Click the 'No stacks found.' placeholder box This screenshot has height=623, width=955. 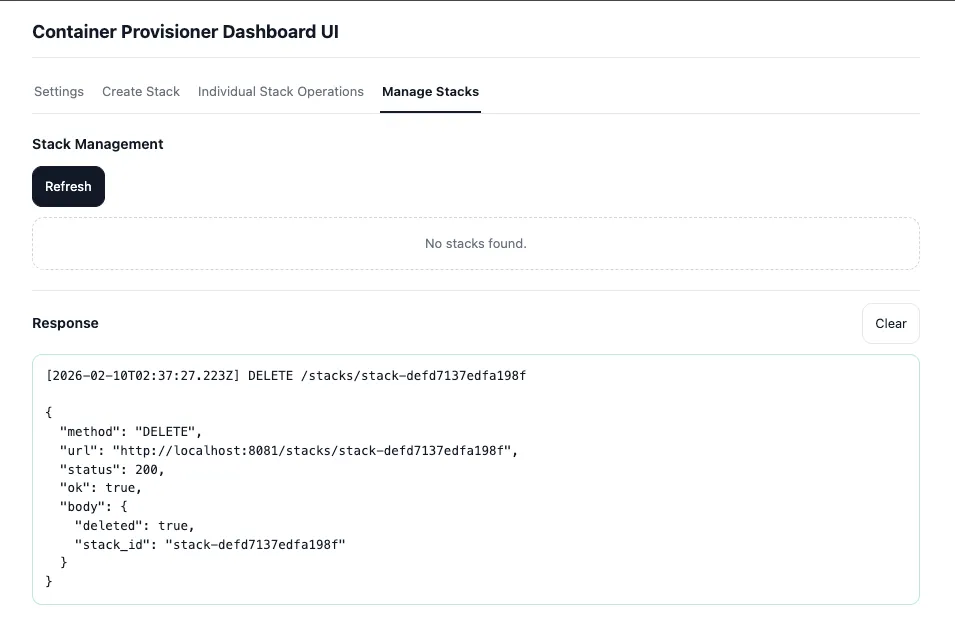coord(476,243)
